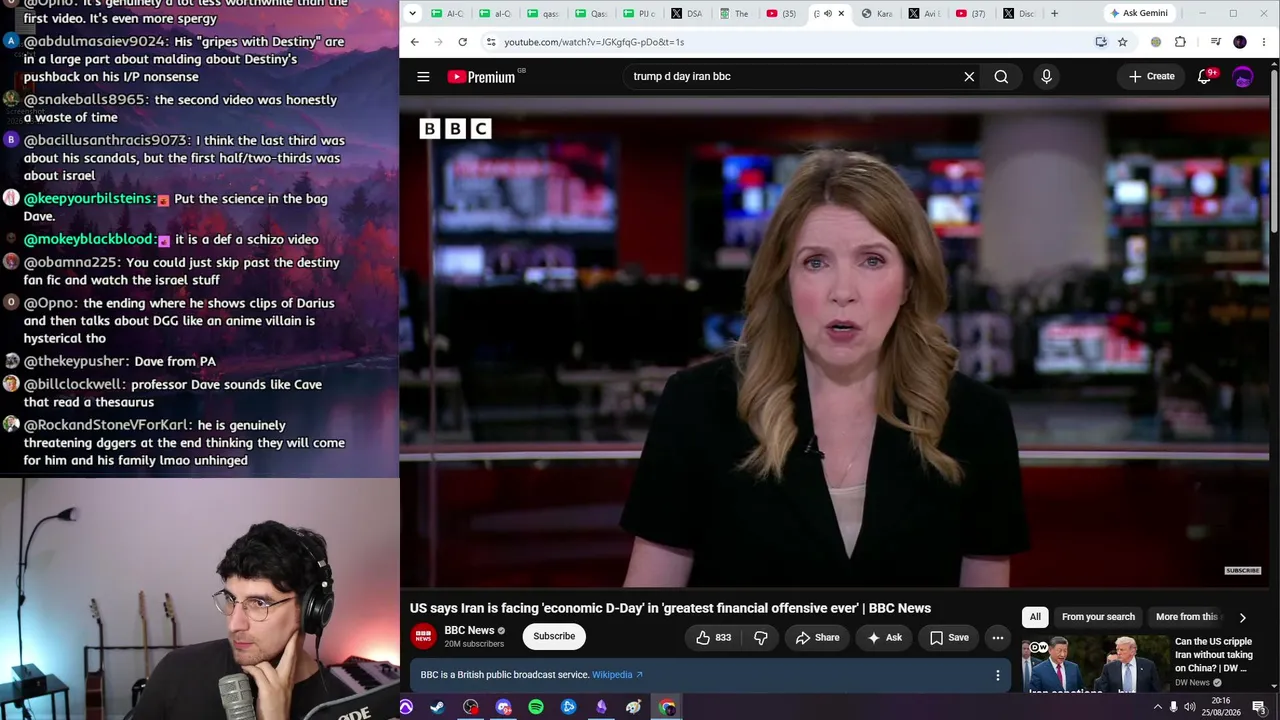Mute the current YouTube tab's audio
The image size is (1280, 720).
pos(827,13)
